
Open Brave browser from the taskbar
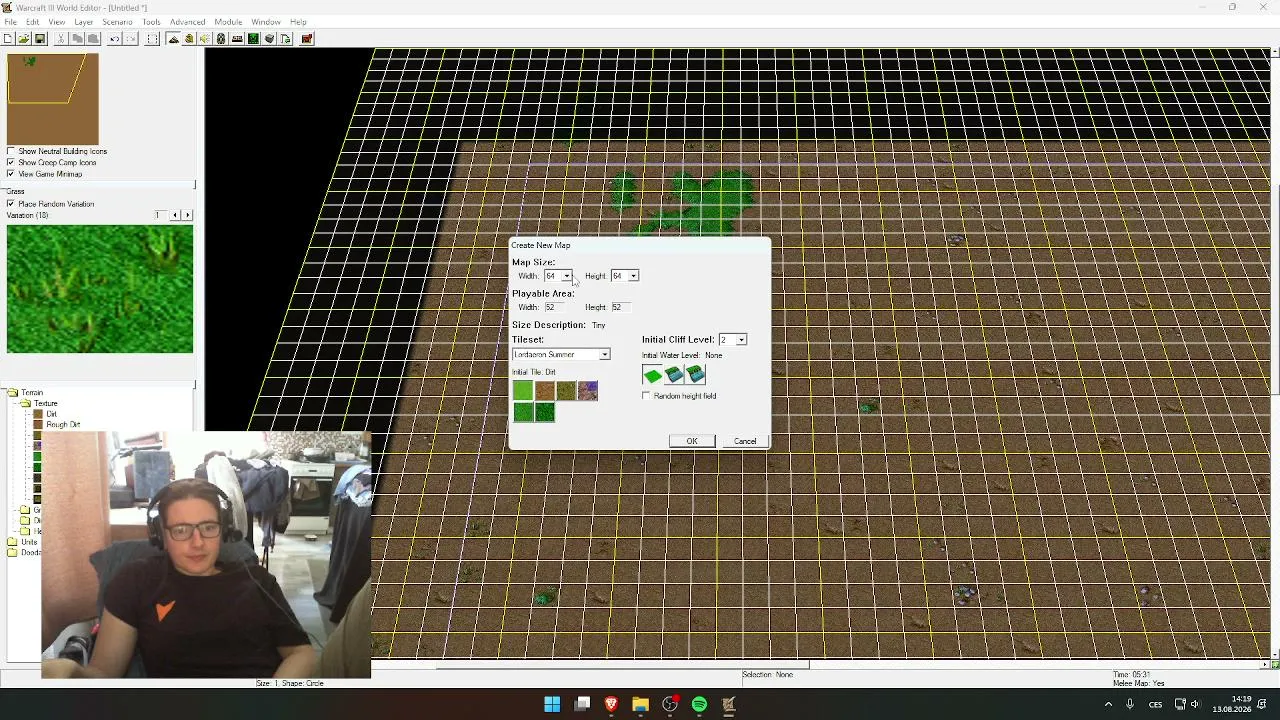tap(611, 705)
